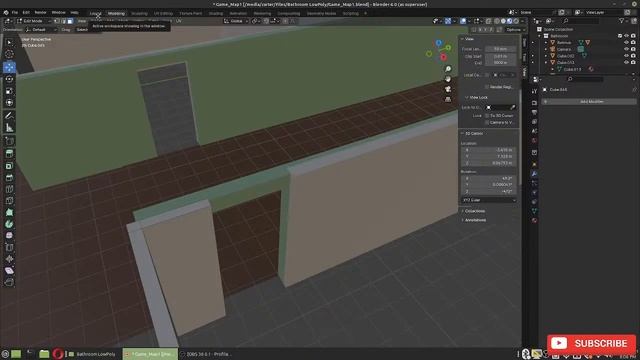Screen dimensions: 640x360
Task: Open the outliner filter funnel button
Action: click(x=622, y=21)
